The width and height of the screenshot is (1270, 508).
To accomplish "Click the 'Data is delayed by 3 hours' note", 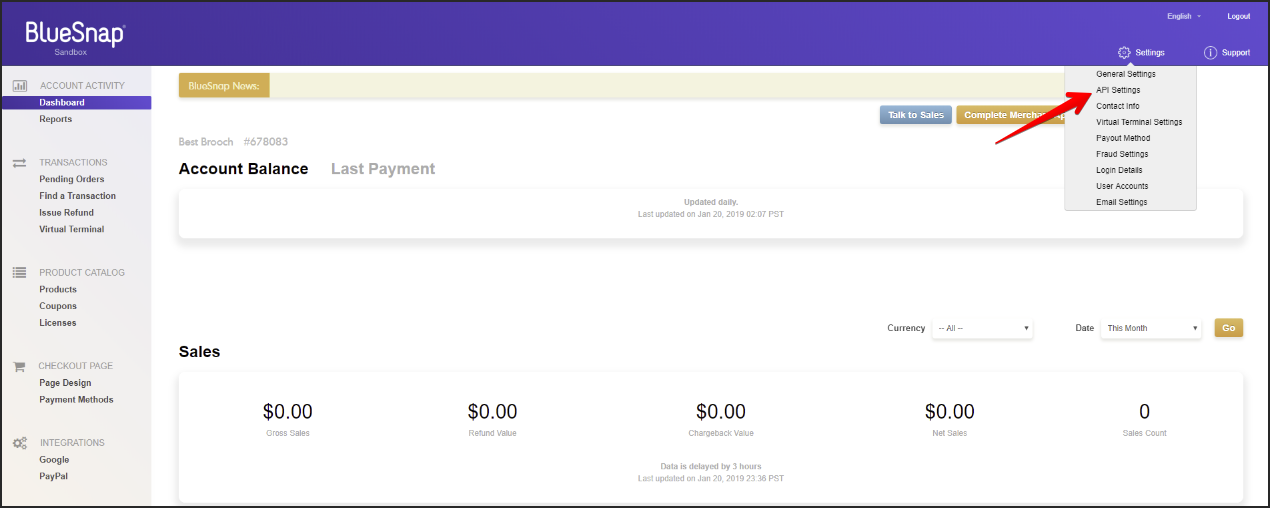I will [x=711, y=467].
